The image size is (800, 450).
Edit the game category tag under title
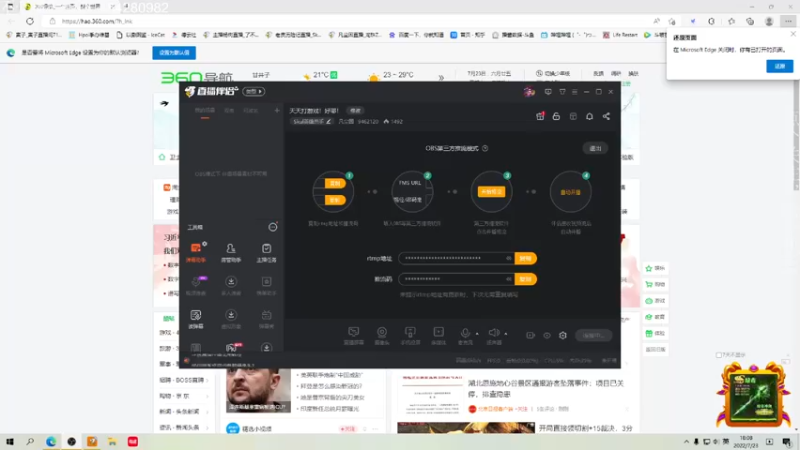tap(312, 121)
